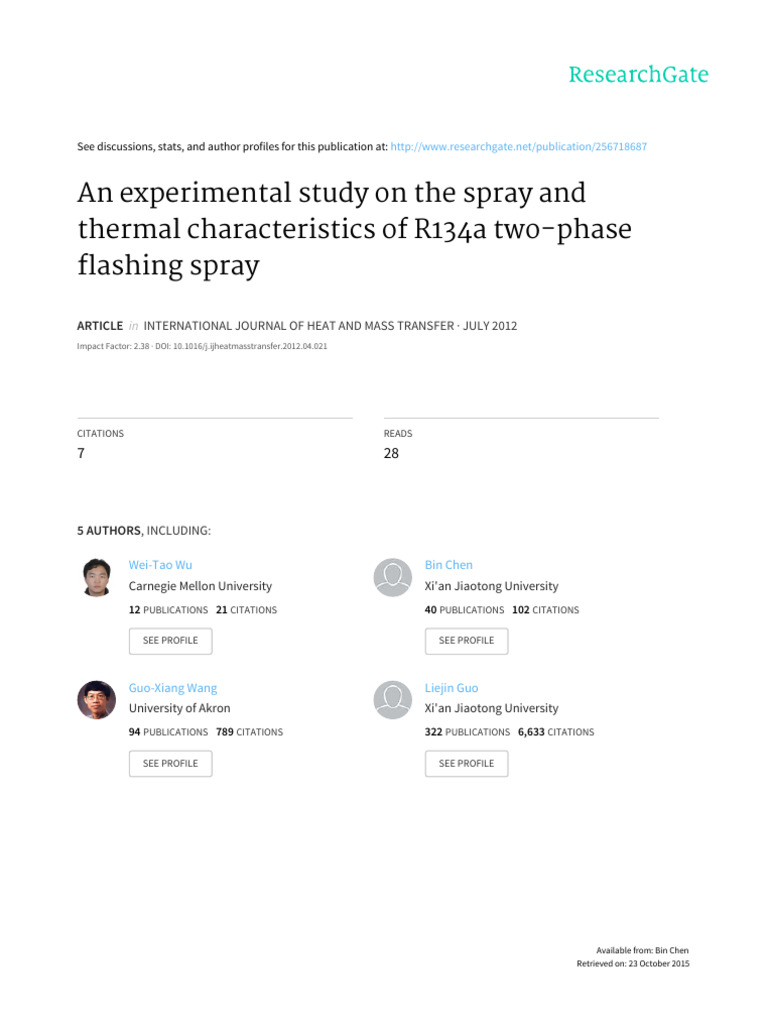The width and height of the screenshot is (768, 1024).
Task: Click Guo-Xiang Wang's profile photo
Action: [97, 700]
